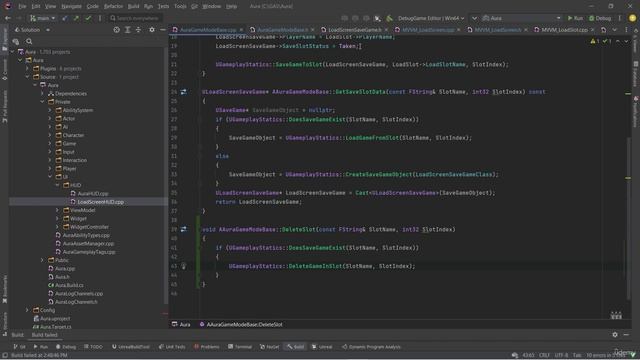This screenshot has height=360, width=640.
Task: Click the Build hammer icon in toolbar
Action: [389, 18]
